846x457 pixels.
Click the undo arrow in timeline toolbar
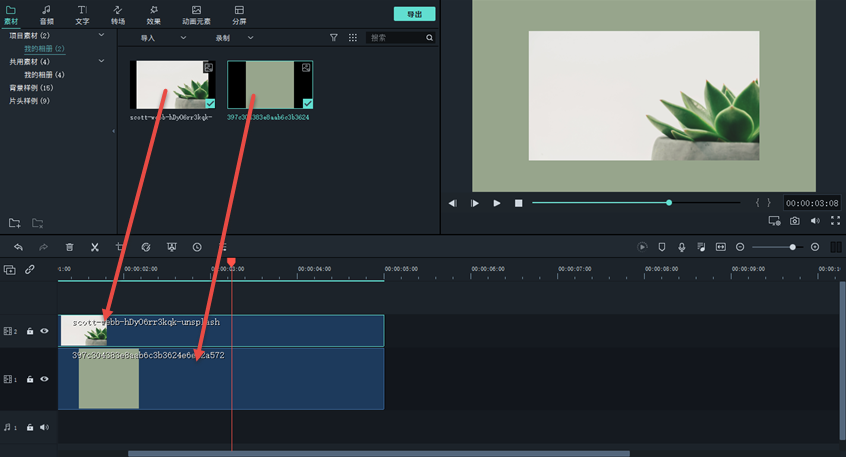click(x=18, y=247)
